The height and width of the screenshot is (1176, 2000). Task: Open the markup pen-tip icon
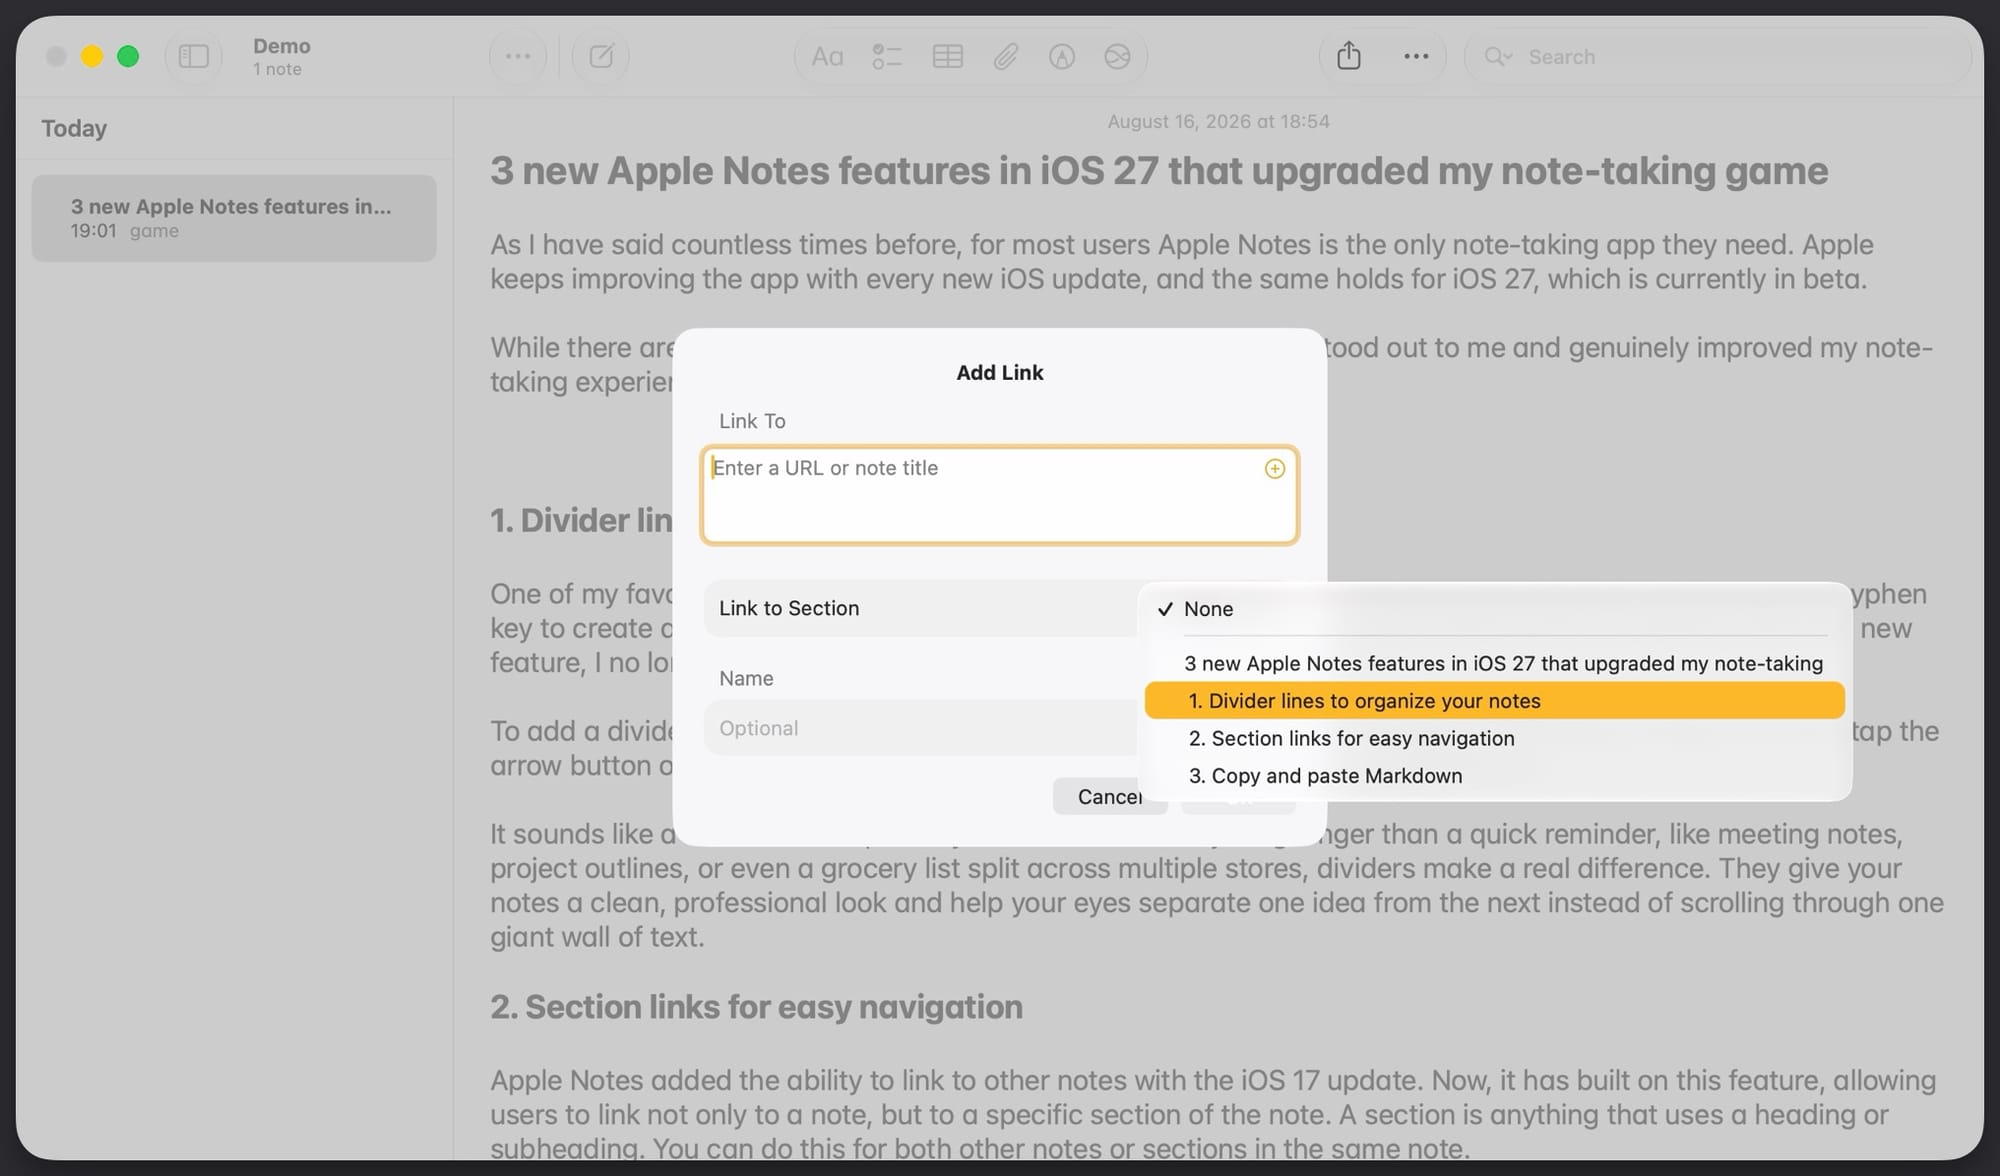[x=1062, y=57]
